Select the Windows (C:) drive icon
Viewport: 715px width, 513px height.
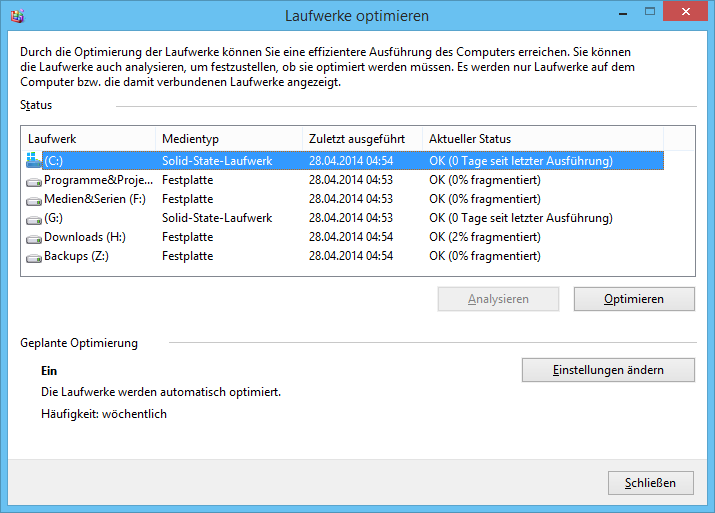click(35, 160)
